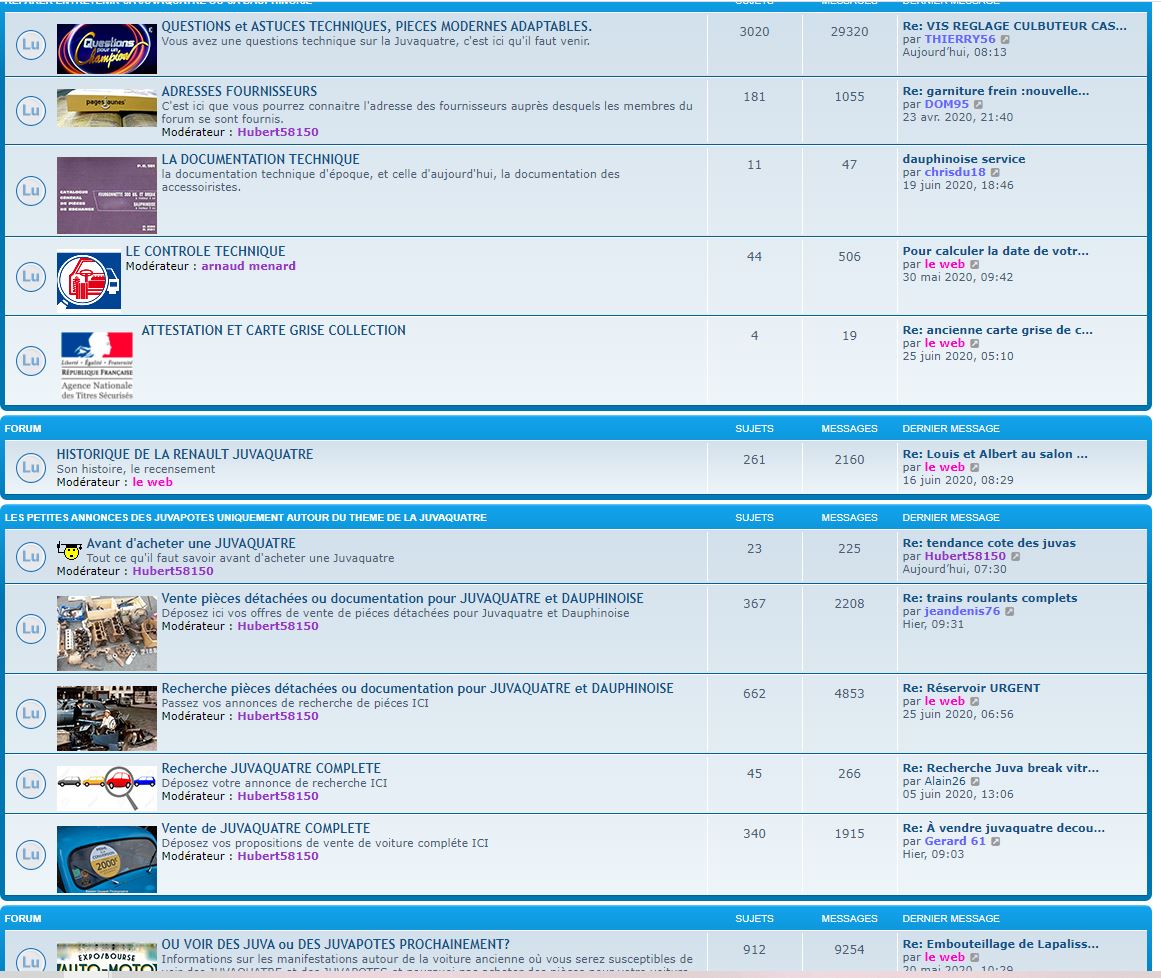Image resolution: width=1161 pixels, height=978 pixels.
Task: Open last post 'Re: À vendre juvaquatre decou...'
Action: point(1004,828)
